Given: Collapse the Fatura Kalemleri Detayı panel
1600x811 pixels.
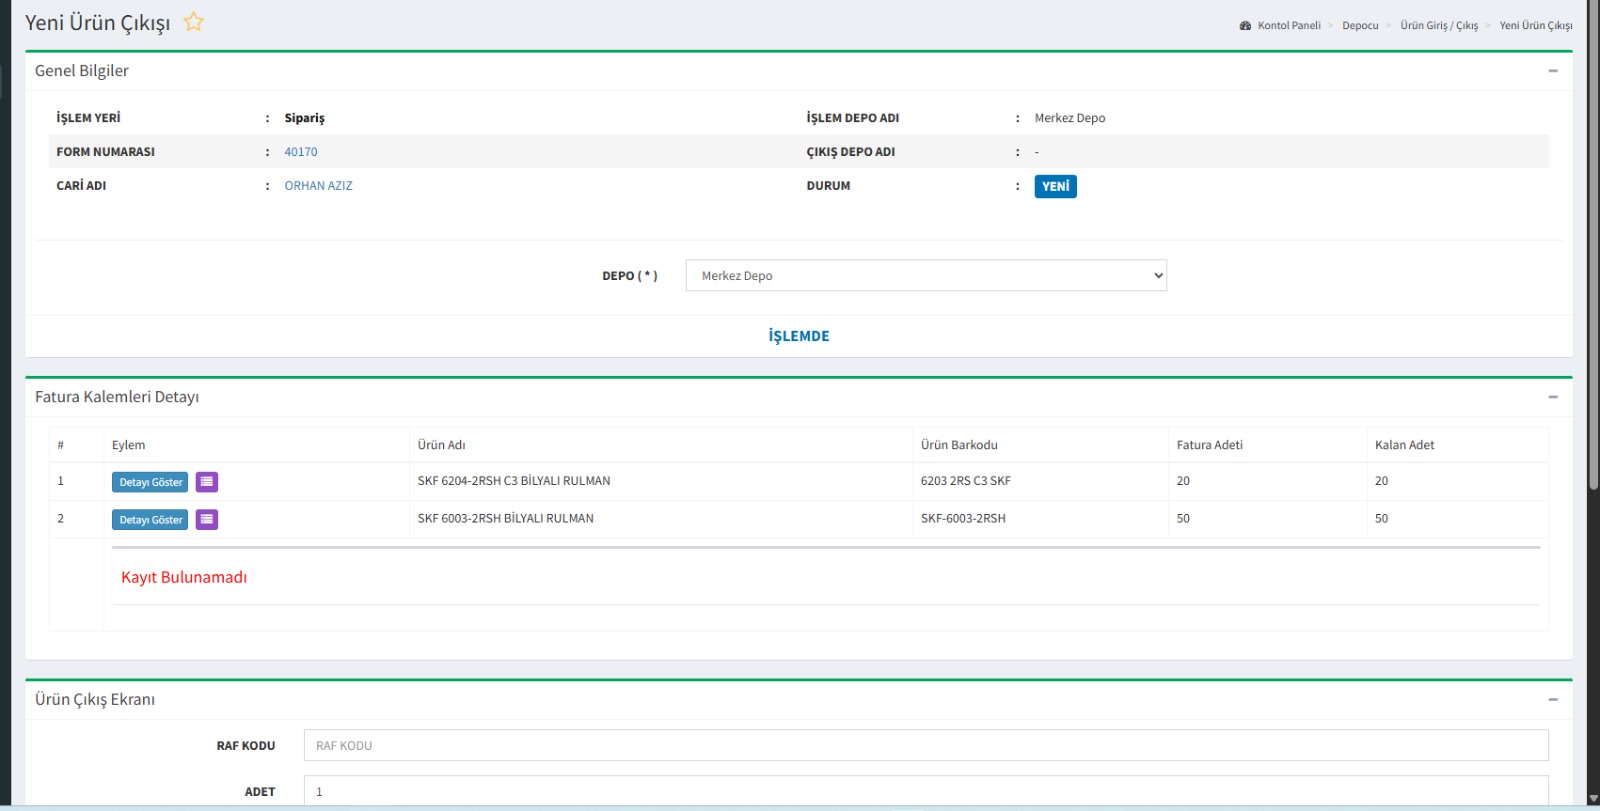Looking at the screenshot, I should pos(1552,397).
